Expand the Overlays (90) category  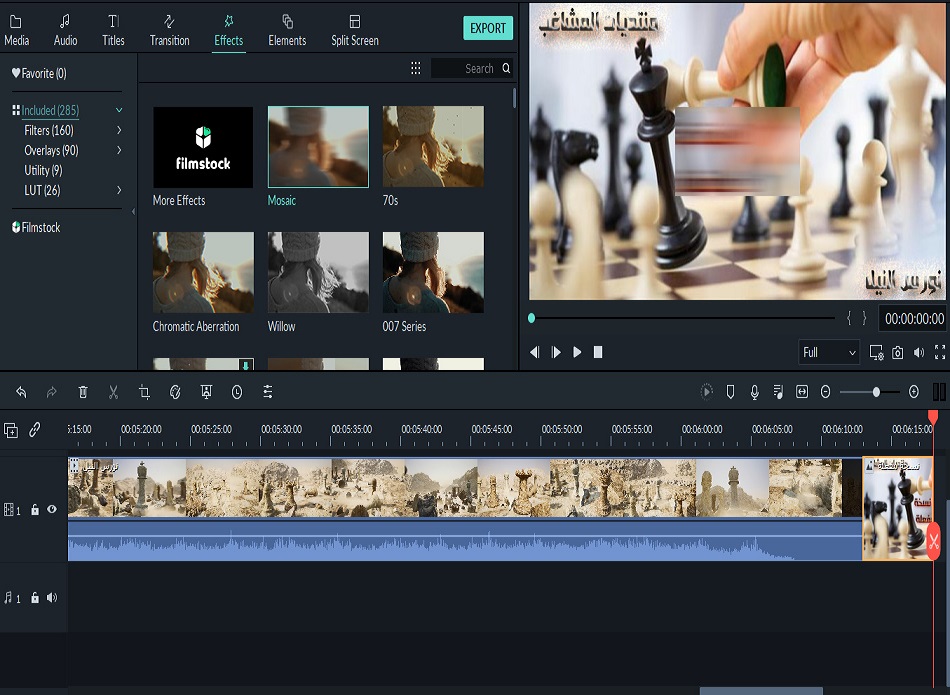tap(119, 150)
